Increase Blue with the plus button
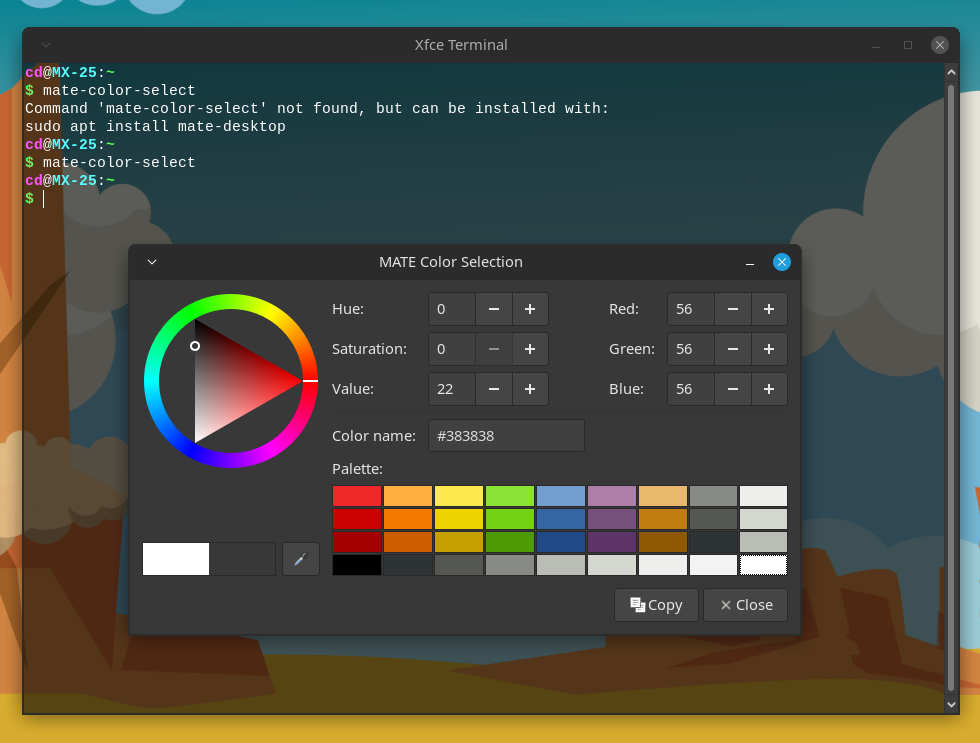 769,389
